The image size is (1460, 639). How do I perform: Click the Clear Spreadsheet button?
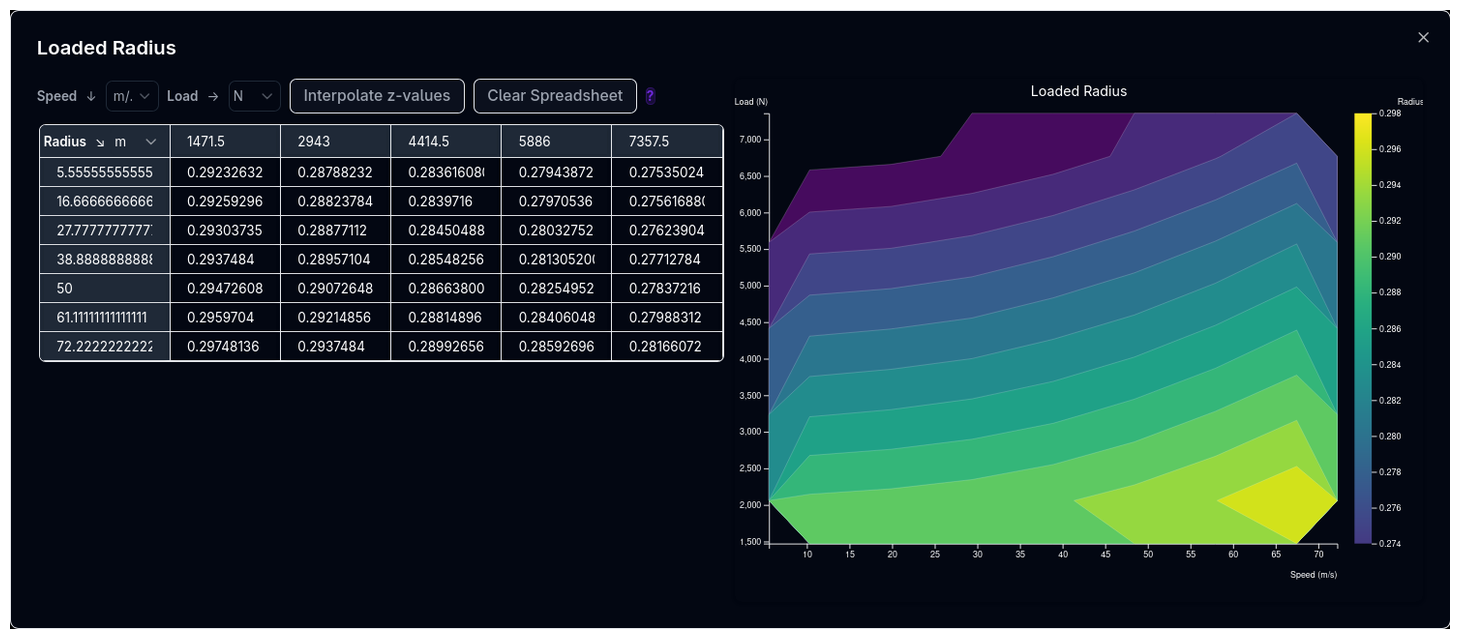point(555,96)
